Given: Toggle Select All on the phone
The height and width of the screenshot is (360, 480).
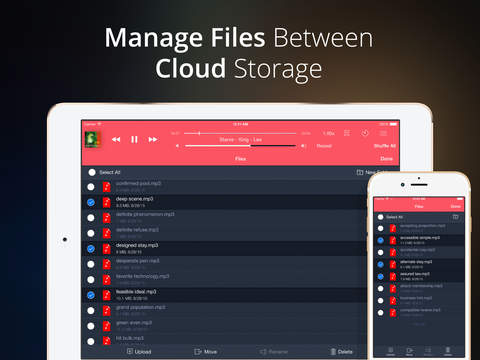Looking at the screenshot, I should point(380,217).
